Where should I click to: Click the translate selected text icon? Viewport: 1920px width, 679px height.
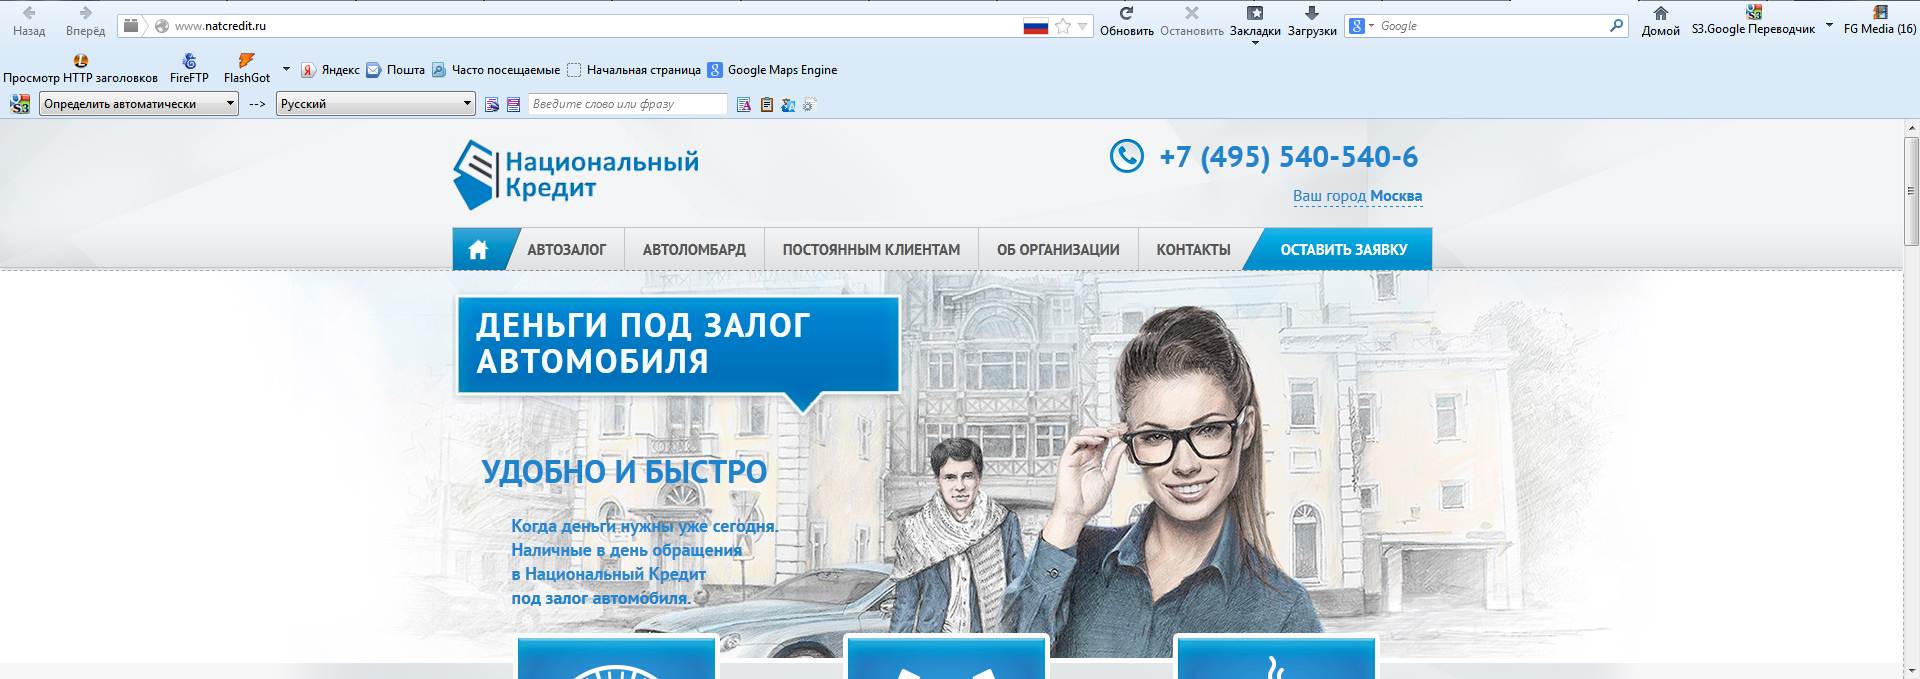pos(513,104)
